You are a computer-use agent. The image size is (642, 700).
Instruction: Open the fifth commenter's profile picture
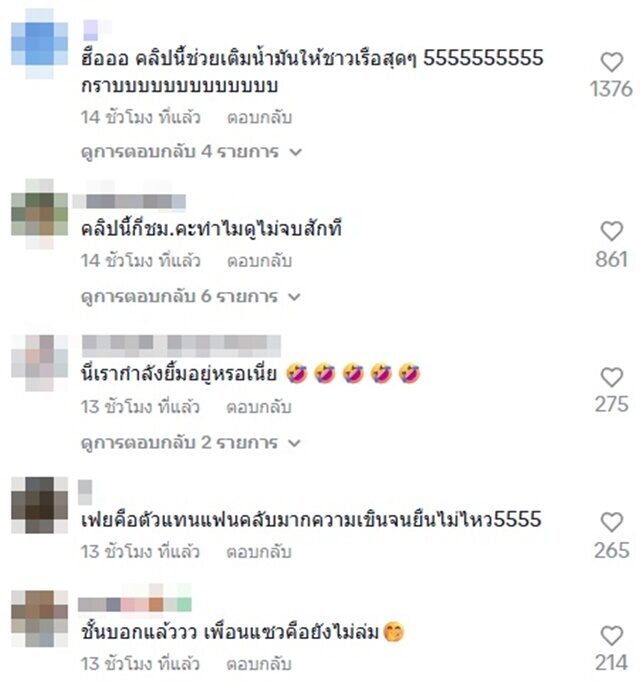[x=40, y=619]
